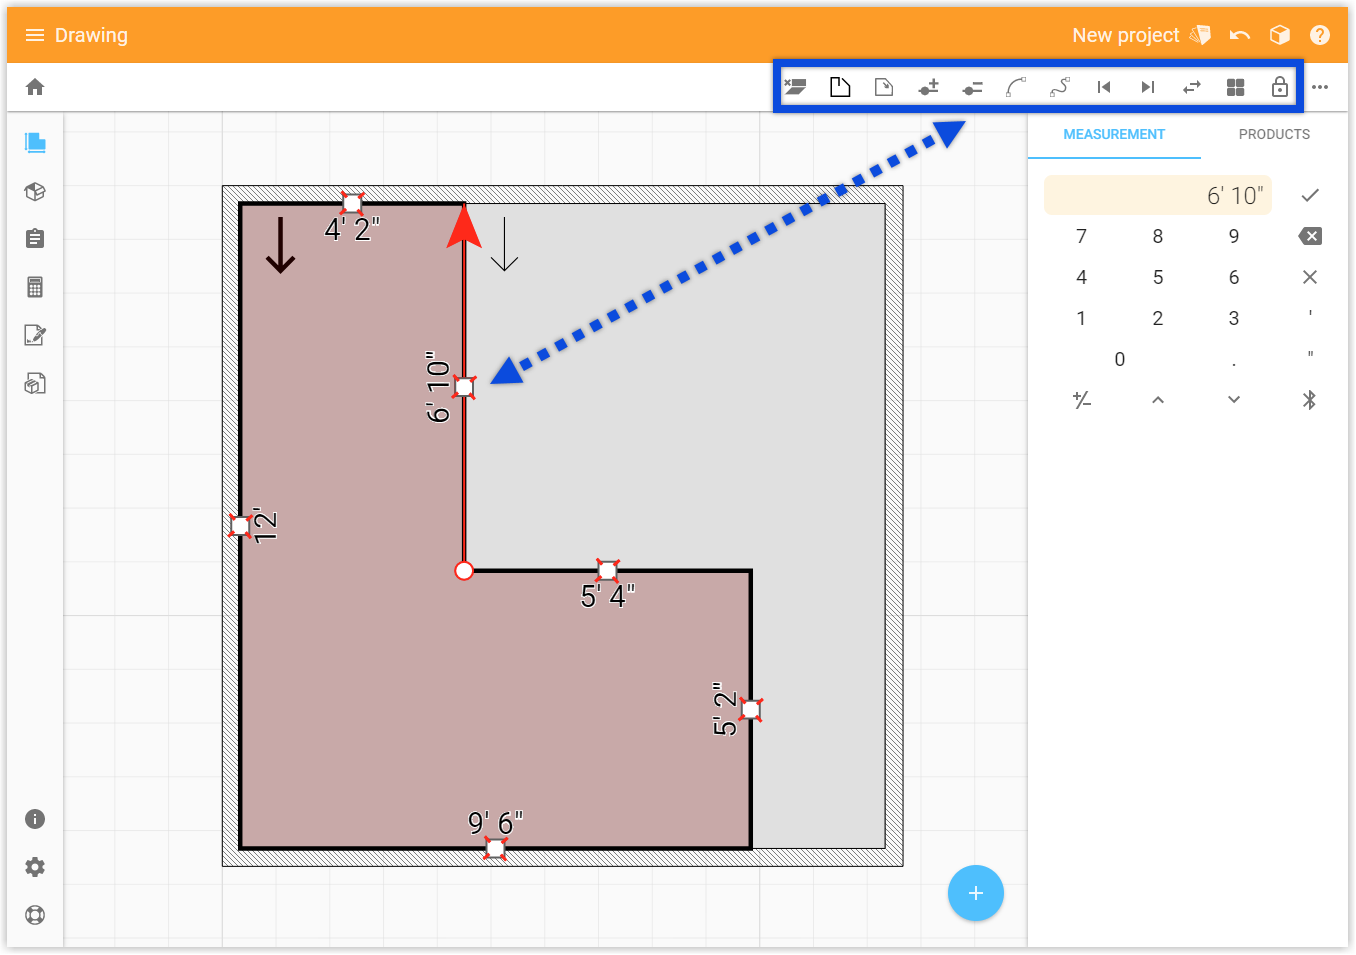Confirm measurement with the checkmark
The image size is (1356, 955).
point(1310,195)
